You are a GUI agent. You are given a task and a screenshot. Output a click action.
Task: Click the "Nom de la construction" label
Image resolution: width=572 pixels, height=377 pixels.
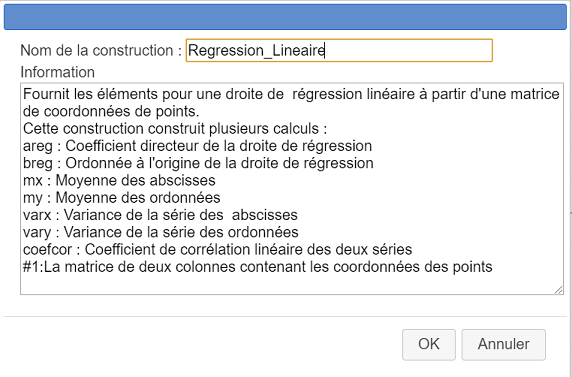pos(101,50)
